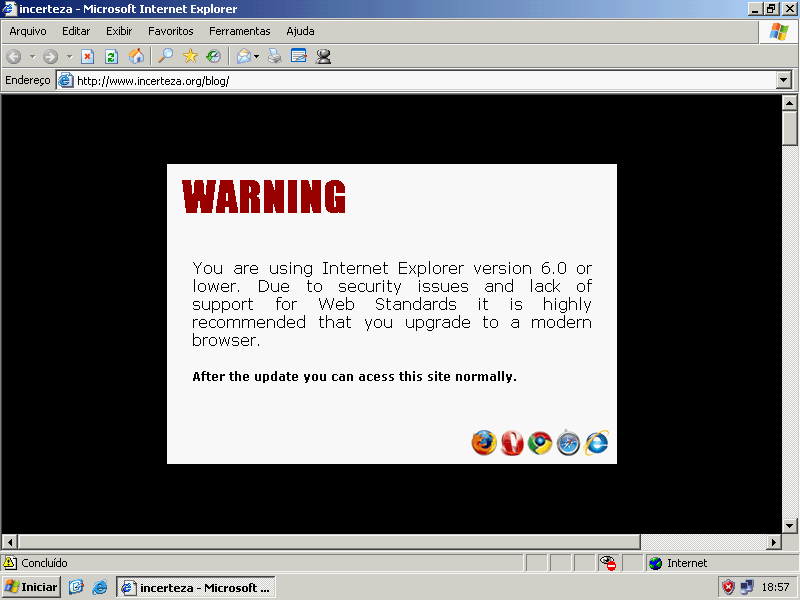Screen dimensions: 800x600
Task: Expand the address bar dropdown
Action: click(x=783, y=81)
